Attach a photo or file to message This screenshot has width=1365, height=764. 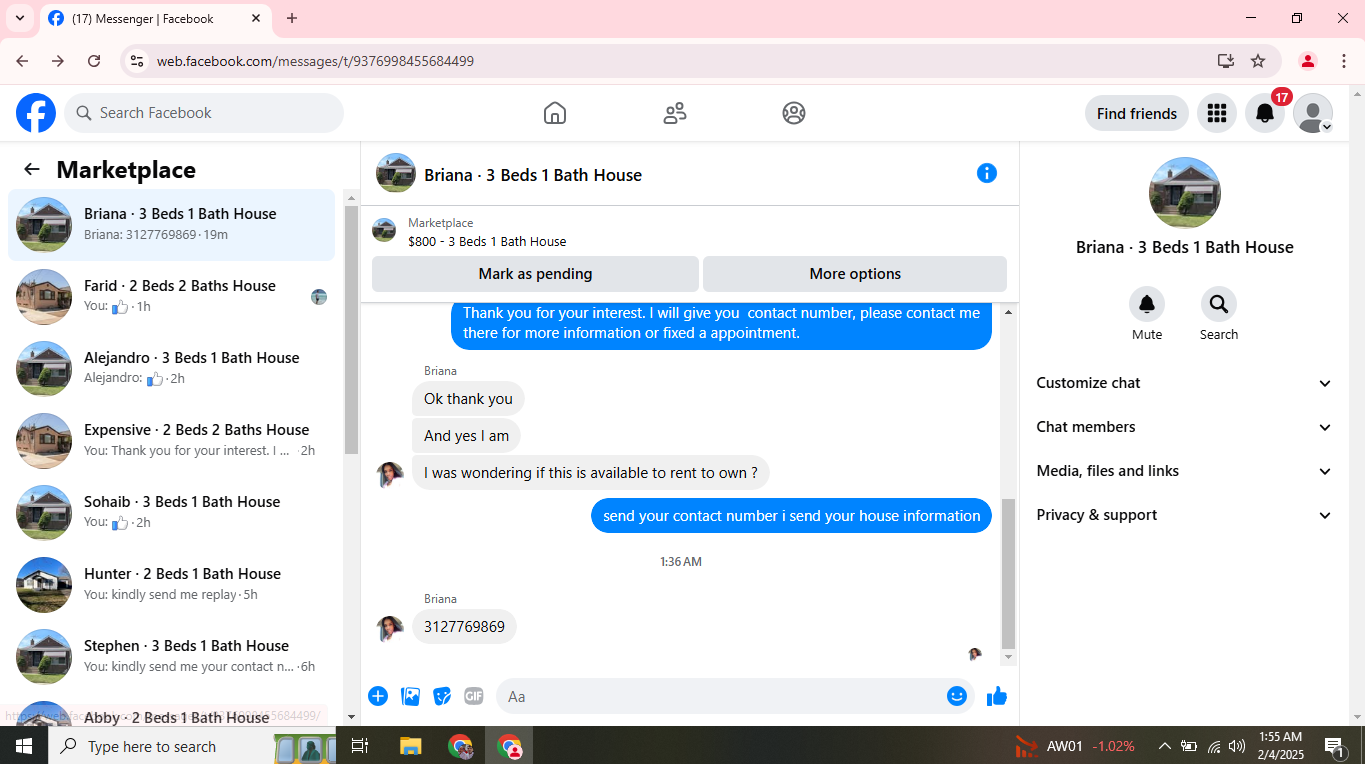410,696
